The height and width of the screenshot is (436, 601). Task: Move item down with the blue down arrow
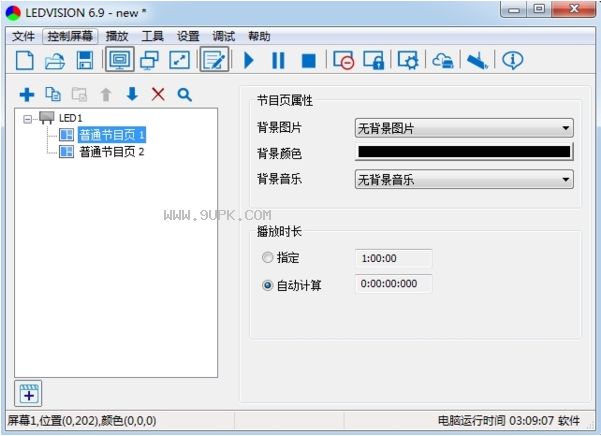pos(132,94)
